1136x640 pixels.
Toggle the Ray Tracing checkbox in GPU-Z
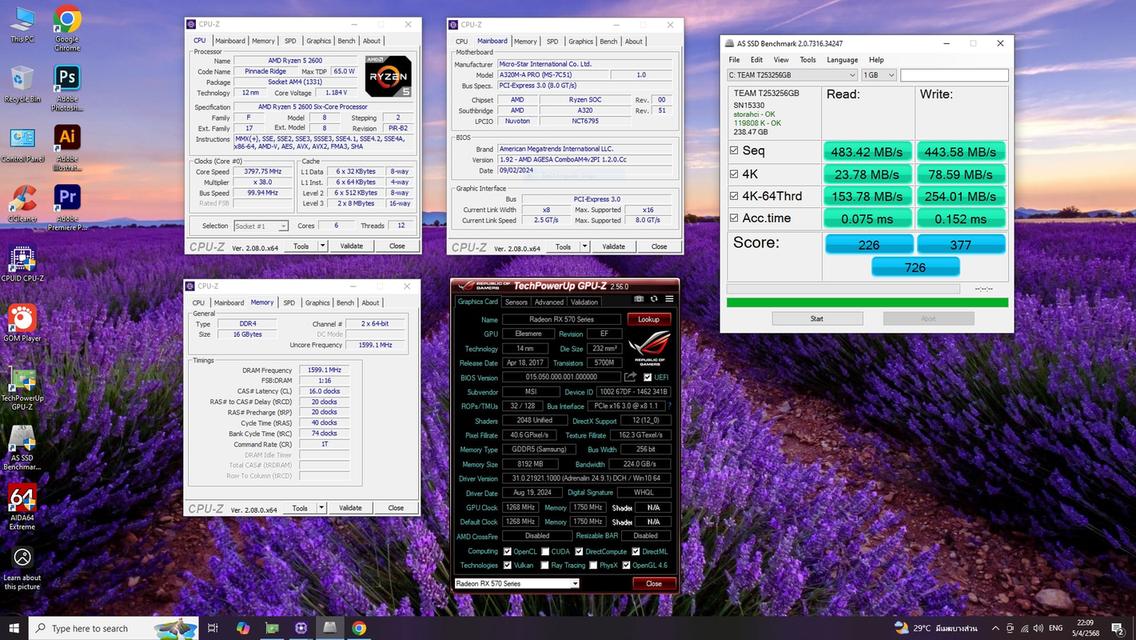pos(545,565)
